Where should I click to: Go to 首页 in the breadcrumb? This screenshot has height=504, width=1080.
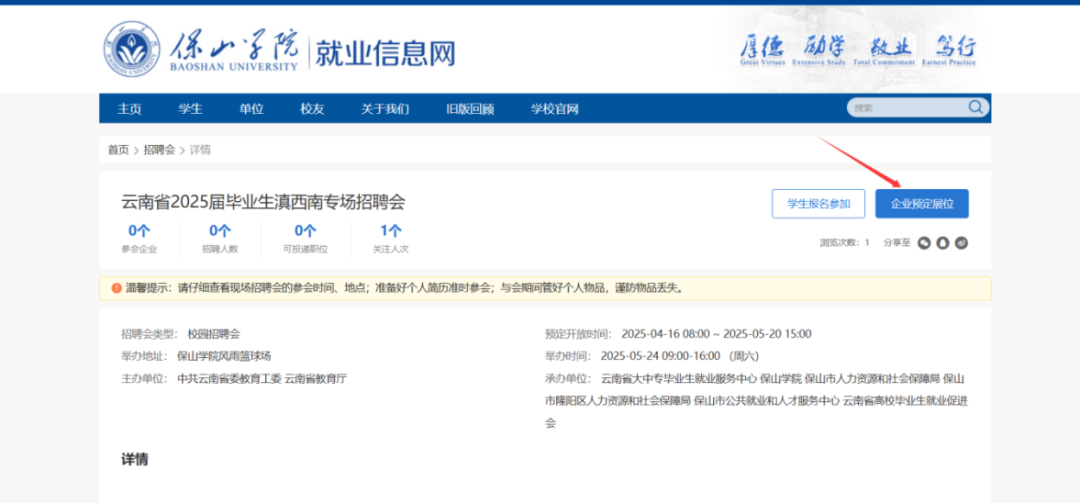pyautogui.click(x=118, y=149)
